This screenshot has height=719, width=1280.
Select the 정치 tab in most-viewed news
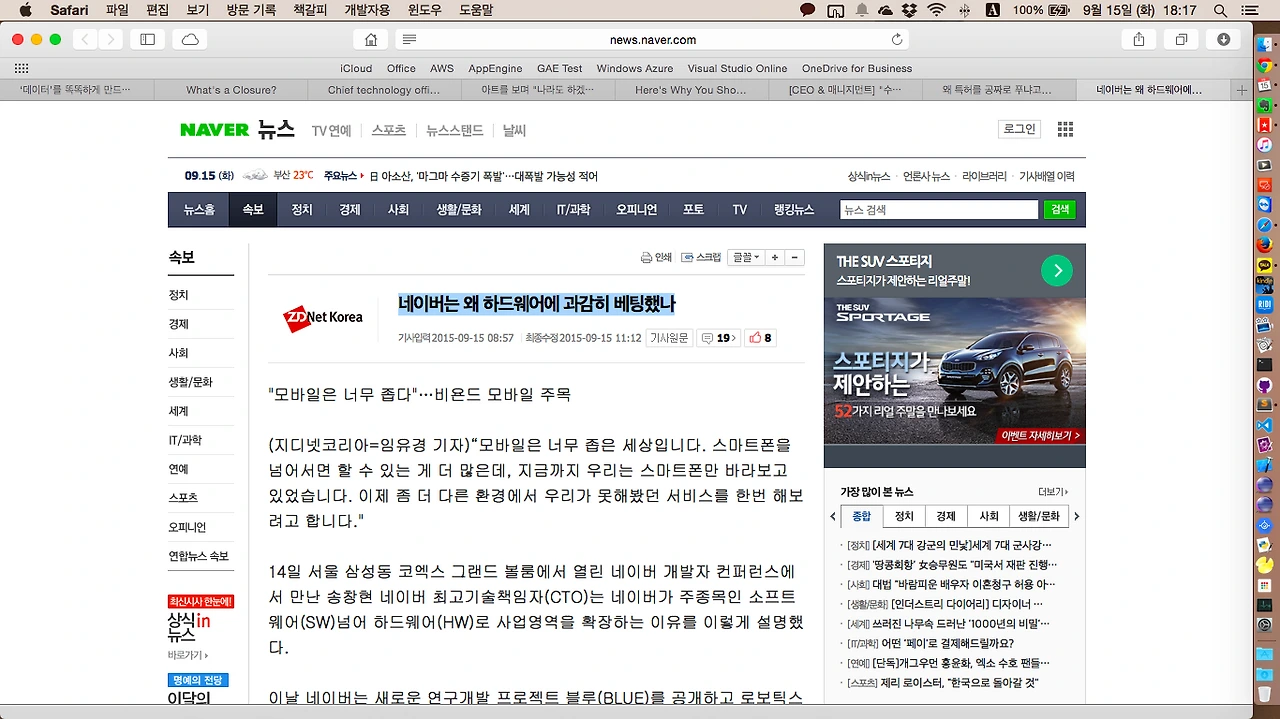904,517
